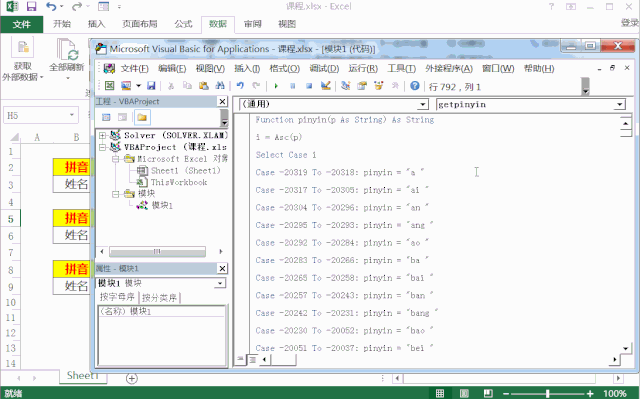Select ThisWorkbook in project tree
The width and height of the screenshot is (640, 399).
tap(179, 182)
